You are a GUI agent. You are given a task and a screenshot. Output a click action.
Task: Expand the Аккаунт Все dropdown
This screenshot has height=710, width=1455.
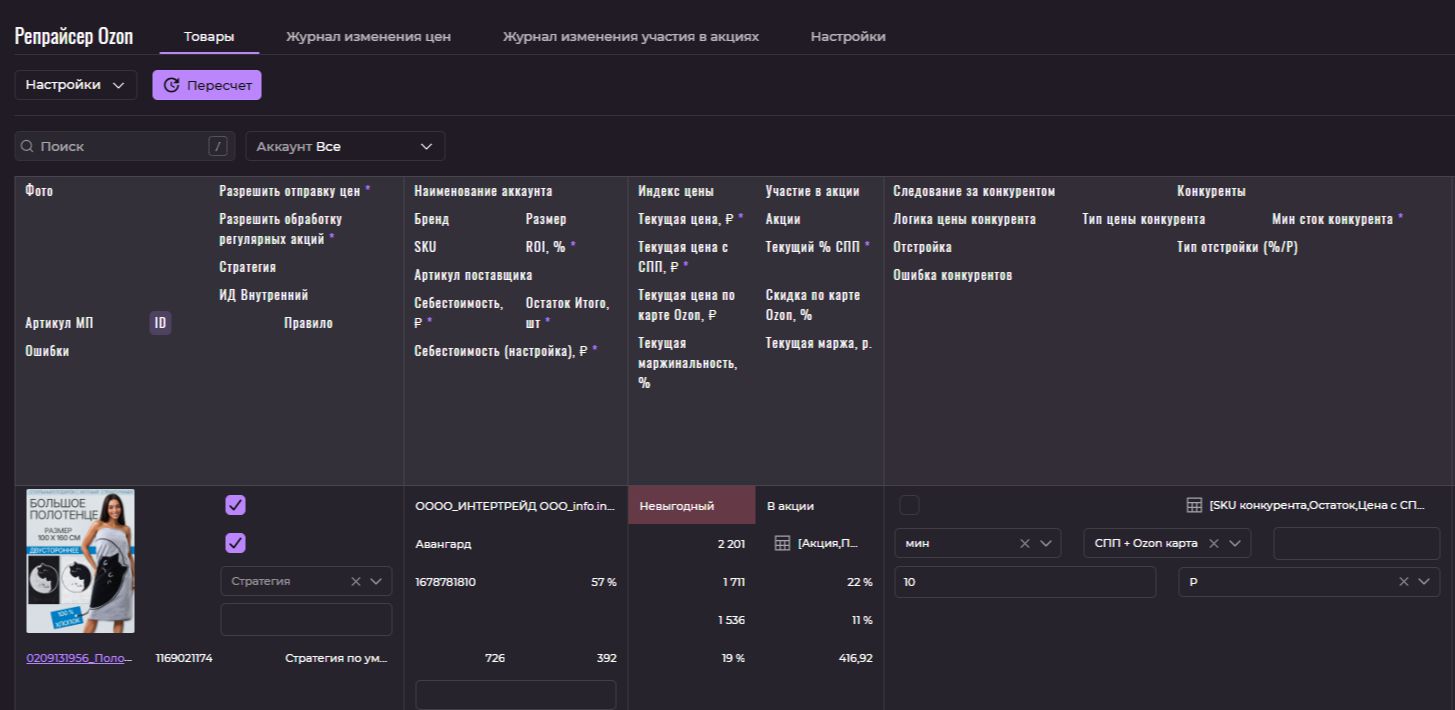coord(345,146)
